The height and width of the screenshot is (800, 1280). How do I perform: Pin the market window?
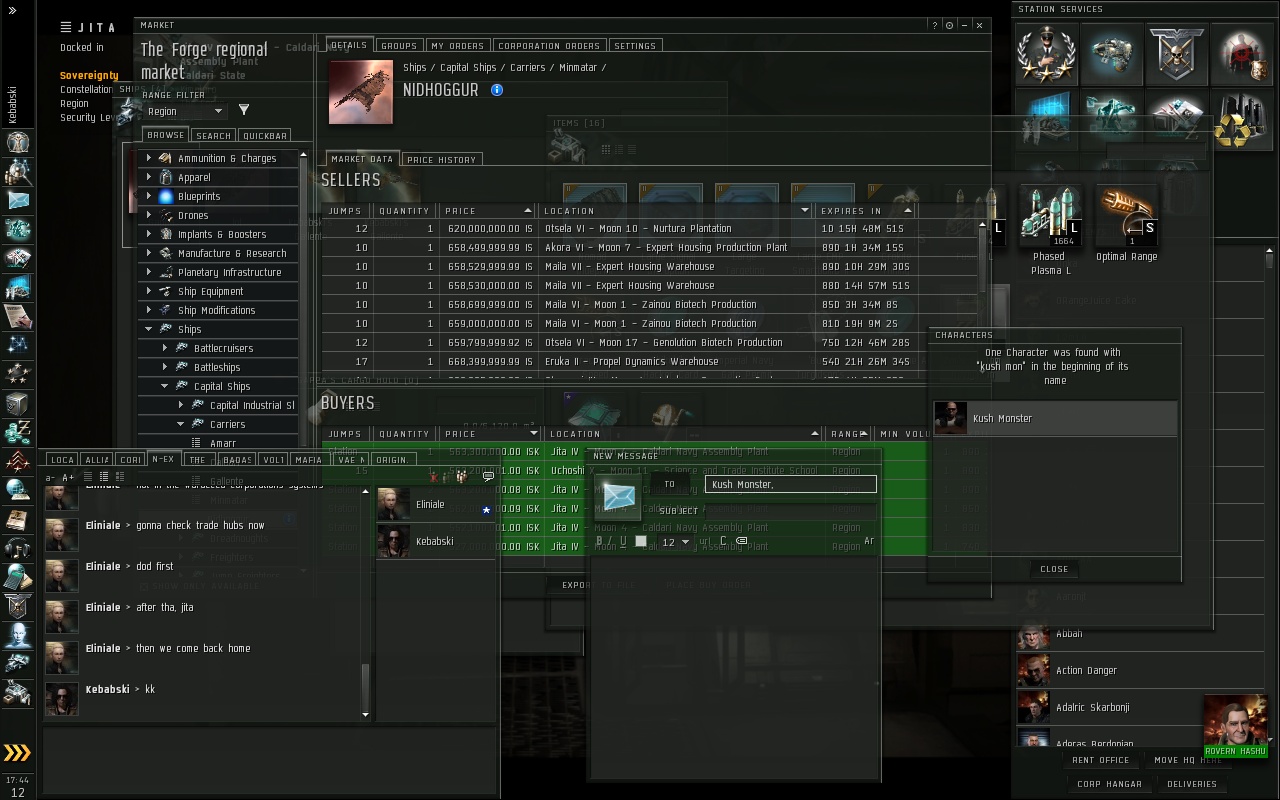click(x=949, y=25)
